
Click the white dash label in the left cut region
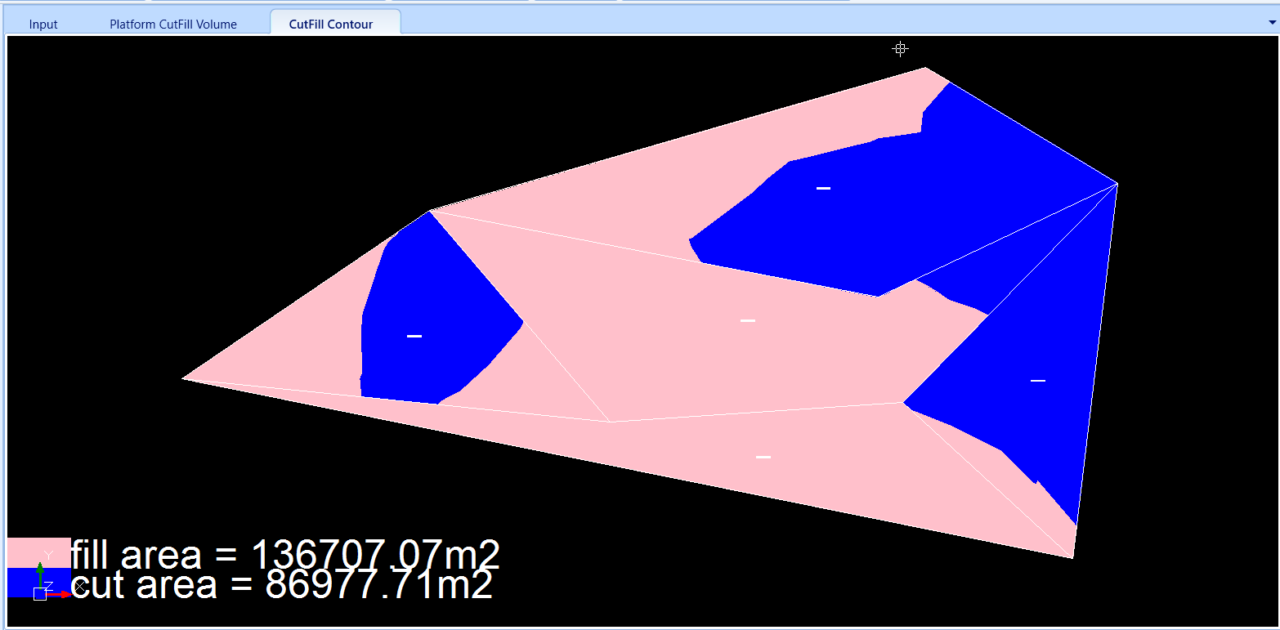413,336
